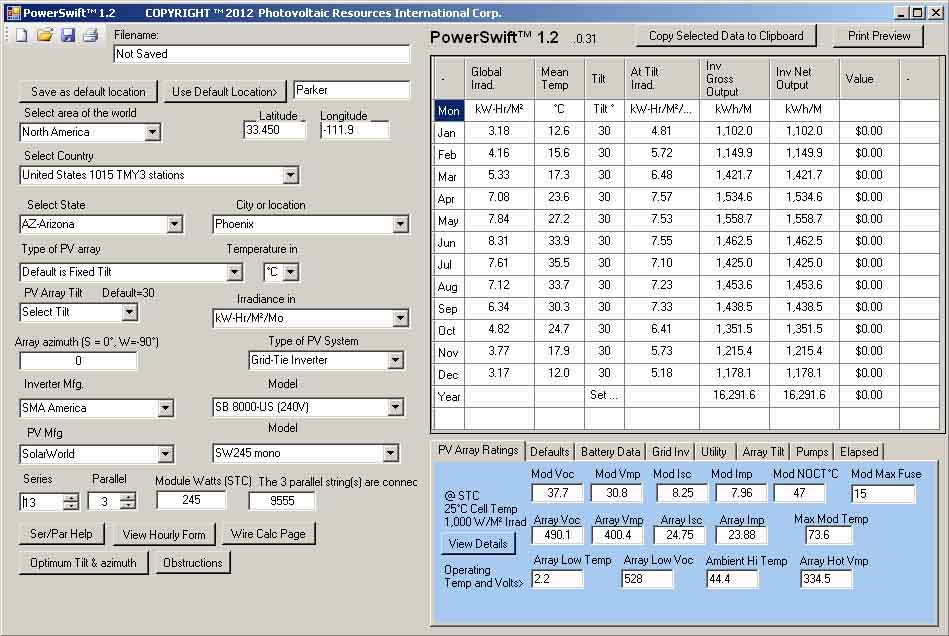This screenshot has height=636, width=949.
Task: Click Use Default Location button
Action: [x=225, y=92]
